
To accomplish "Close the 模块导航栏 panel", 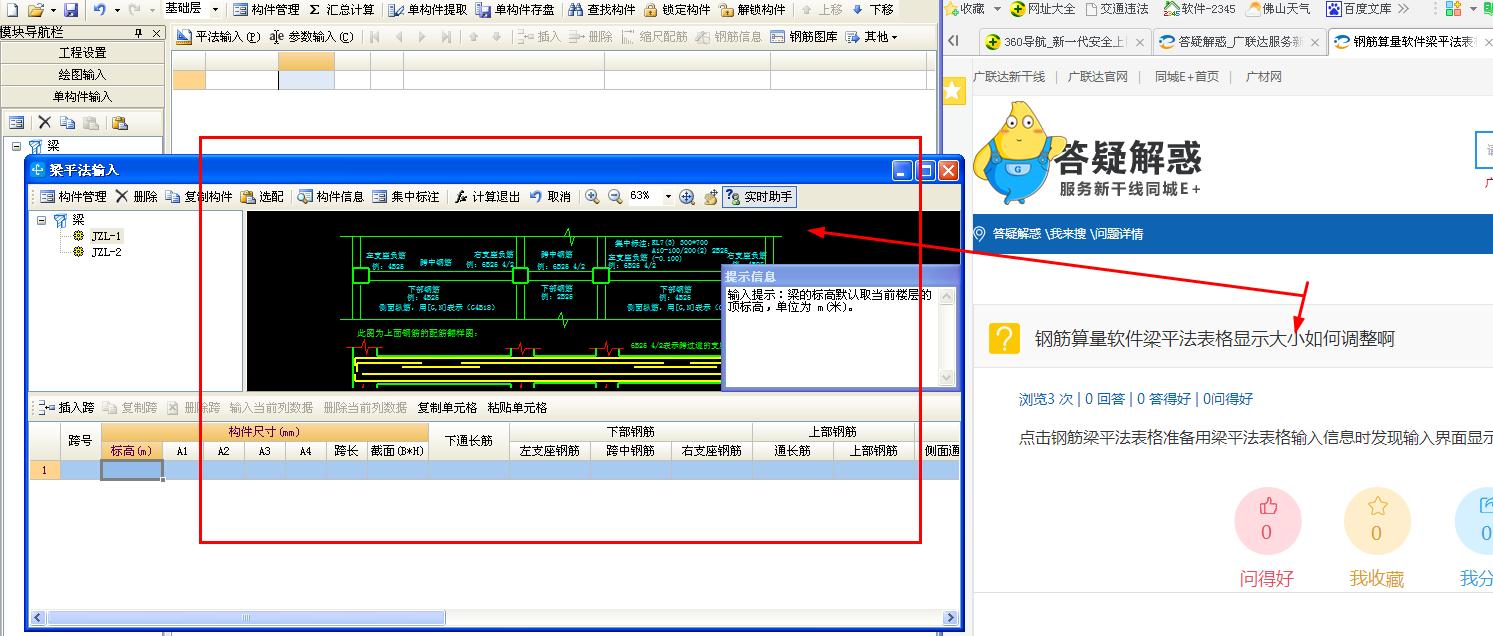I will point(157,32).
